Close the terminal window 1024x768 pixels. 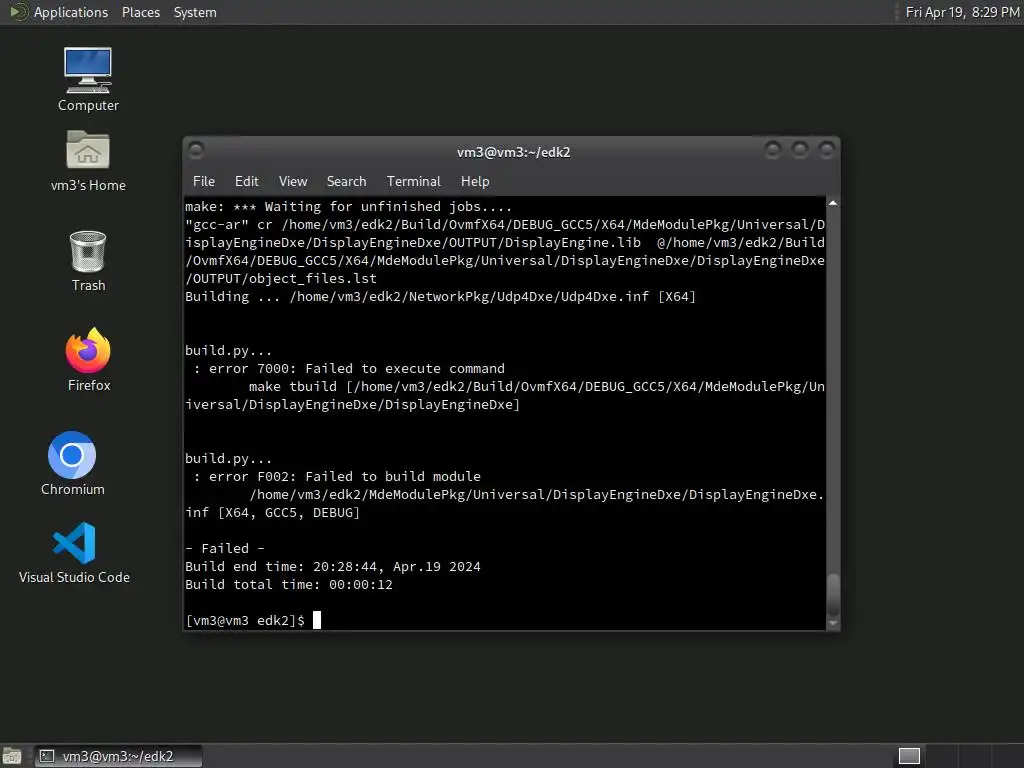click(827, 150)
